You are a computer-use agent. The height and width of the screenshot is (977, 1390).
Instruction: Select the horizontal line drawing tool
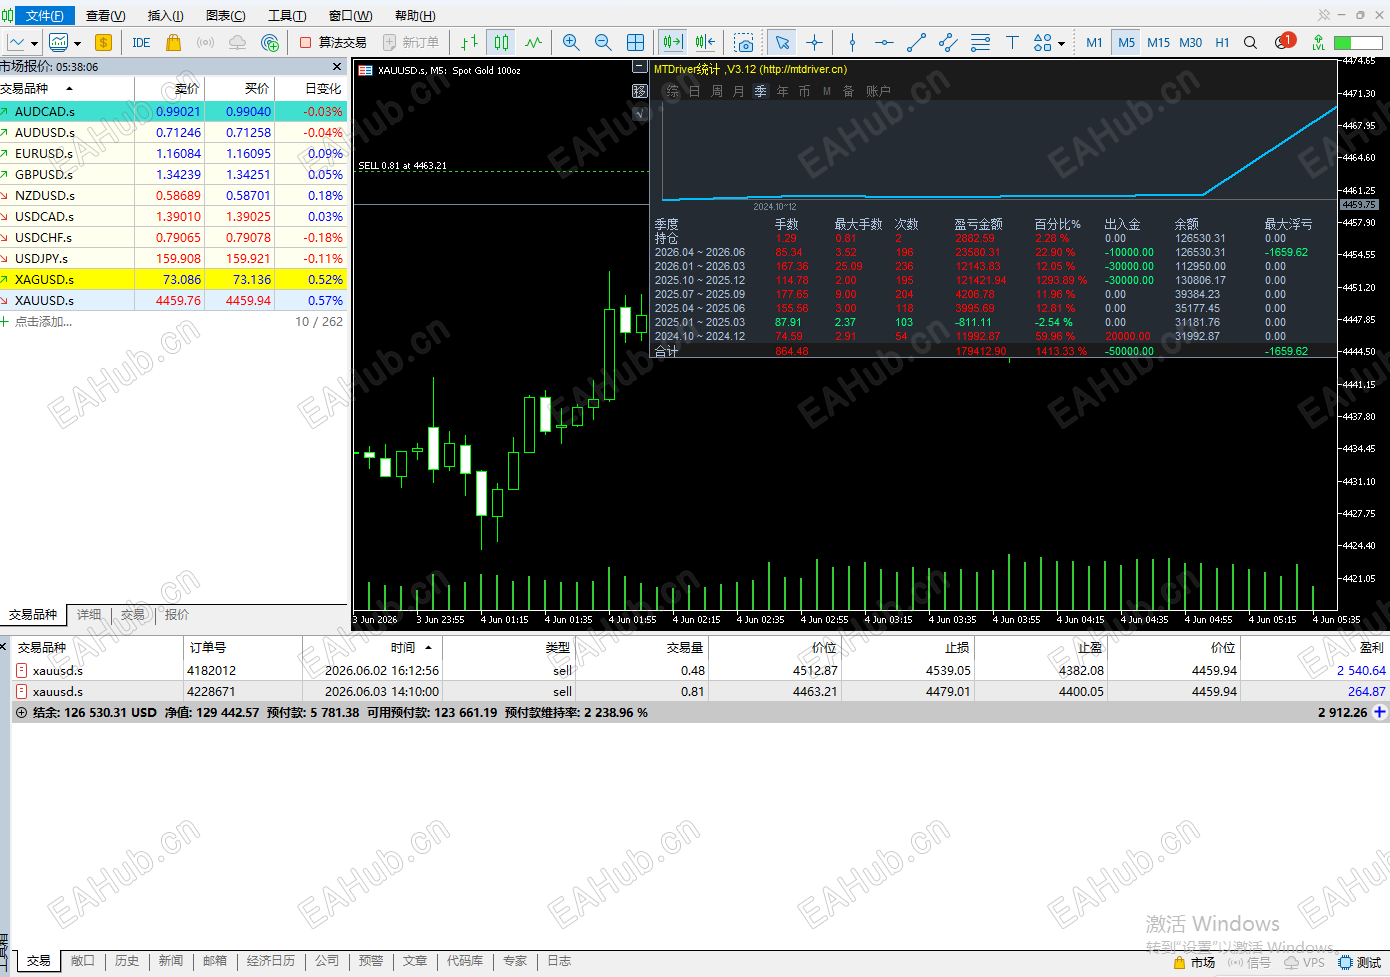[x=884, y=42]
